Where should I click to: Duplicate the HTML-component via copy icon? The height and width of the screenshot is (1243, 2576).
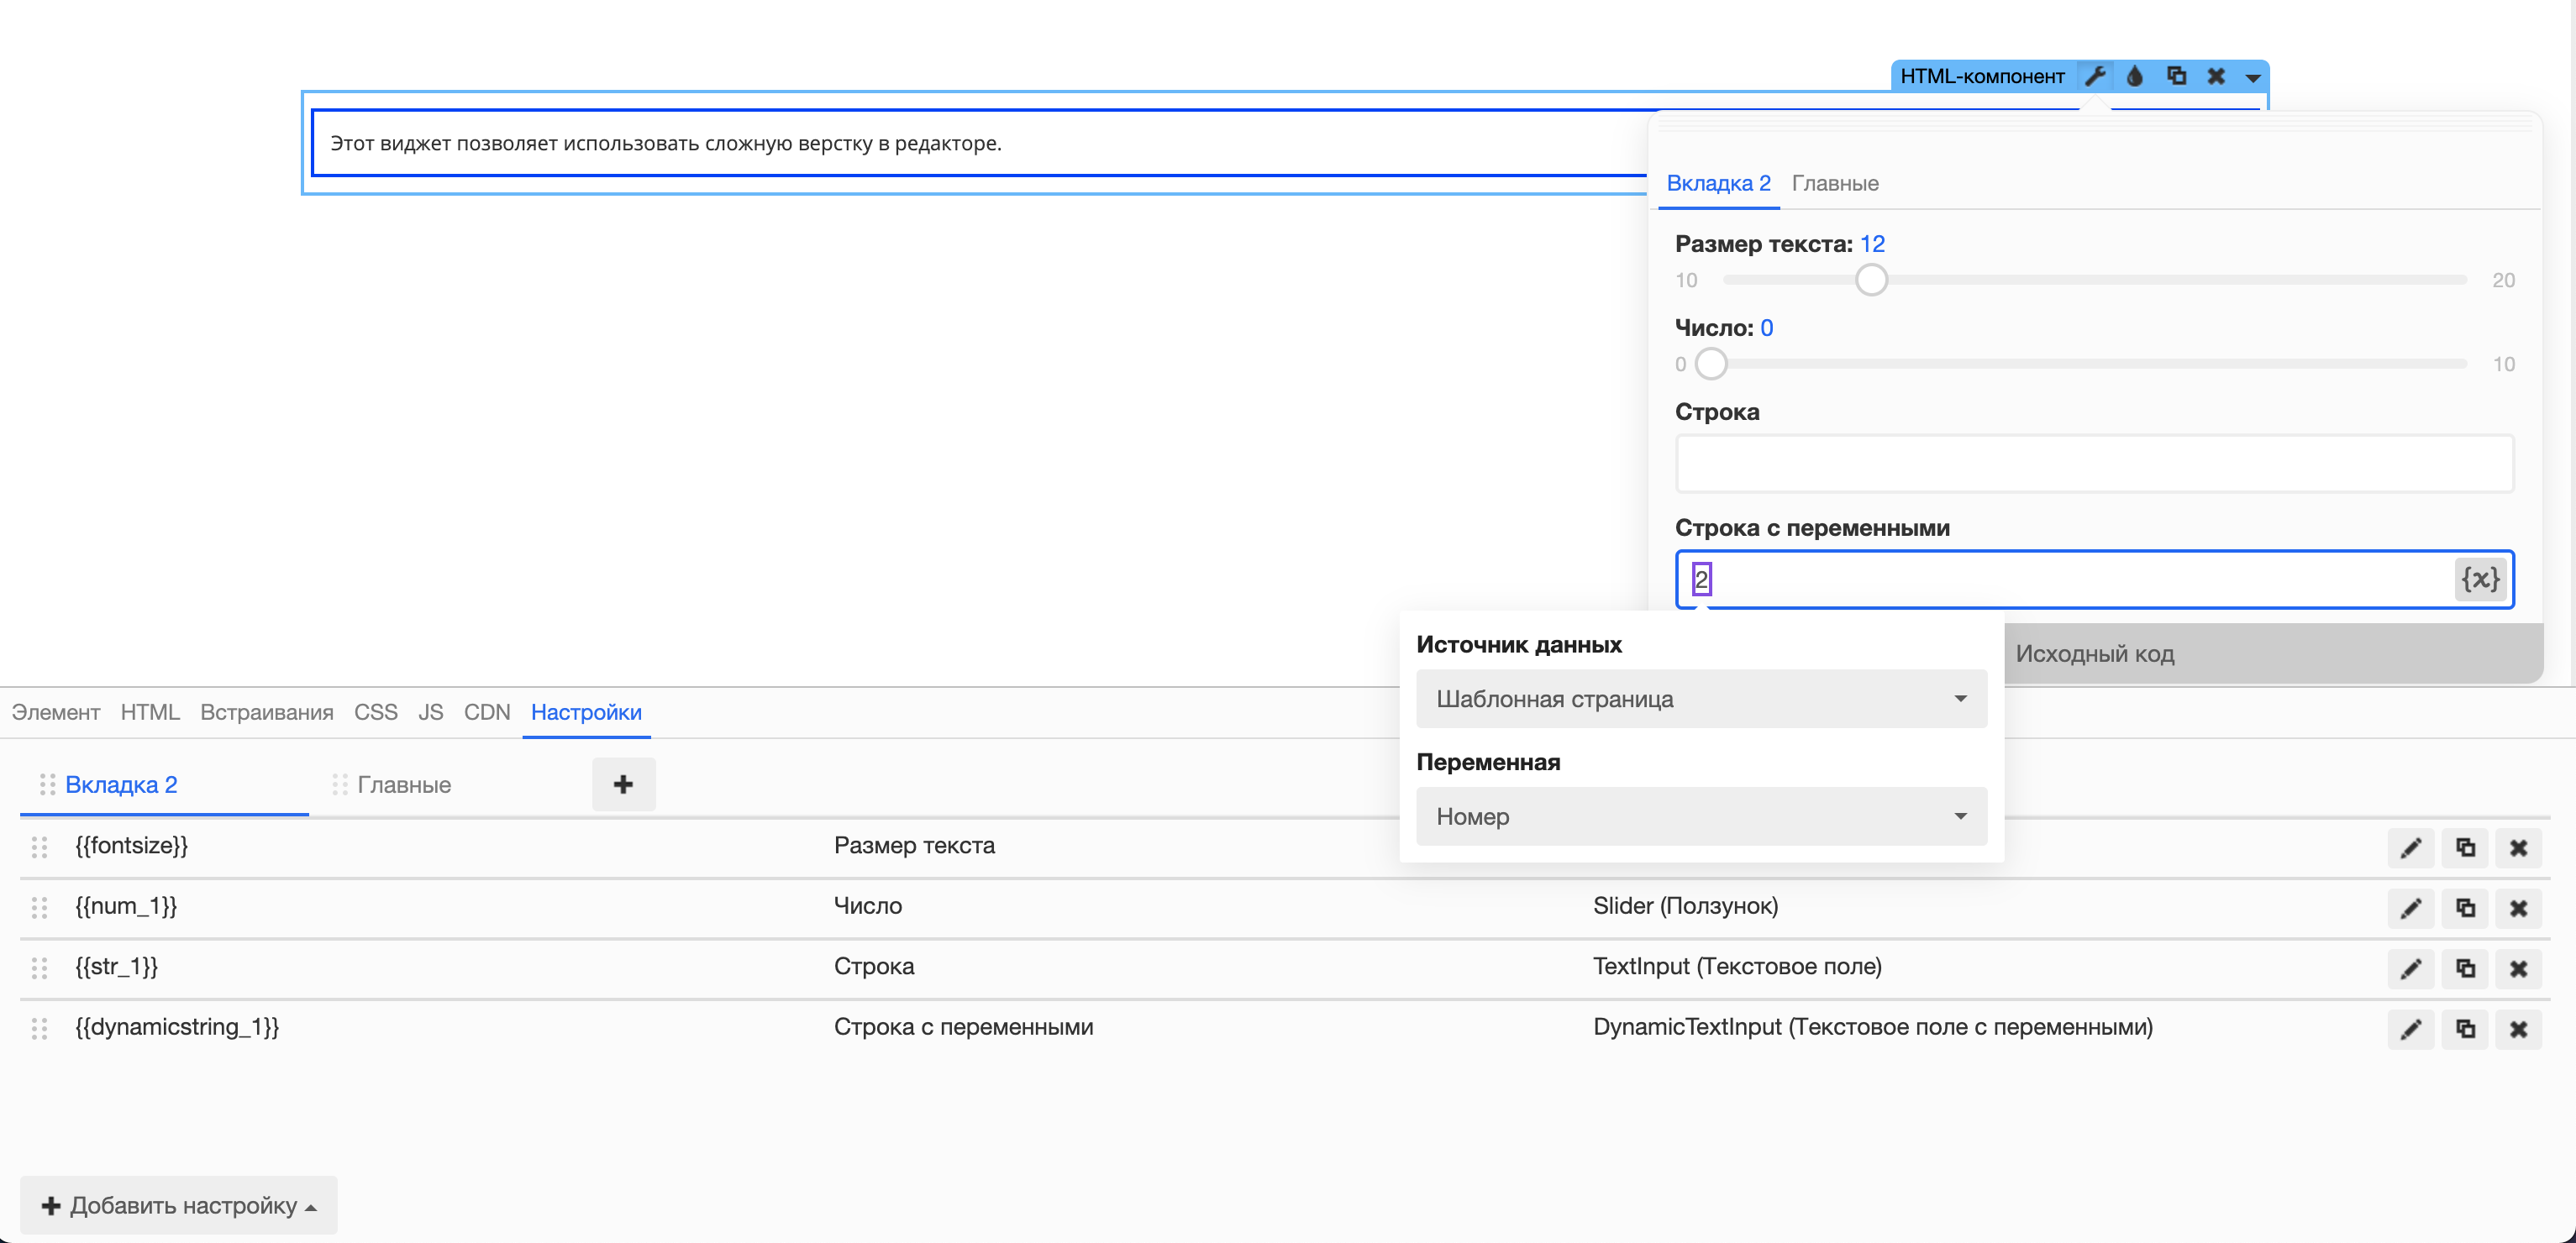(2176, 76)
